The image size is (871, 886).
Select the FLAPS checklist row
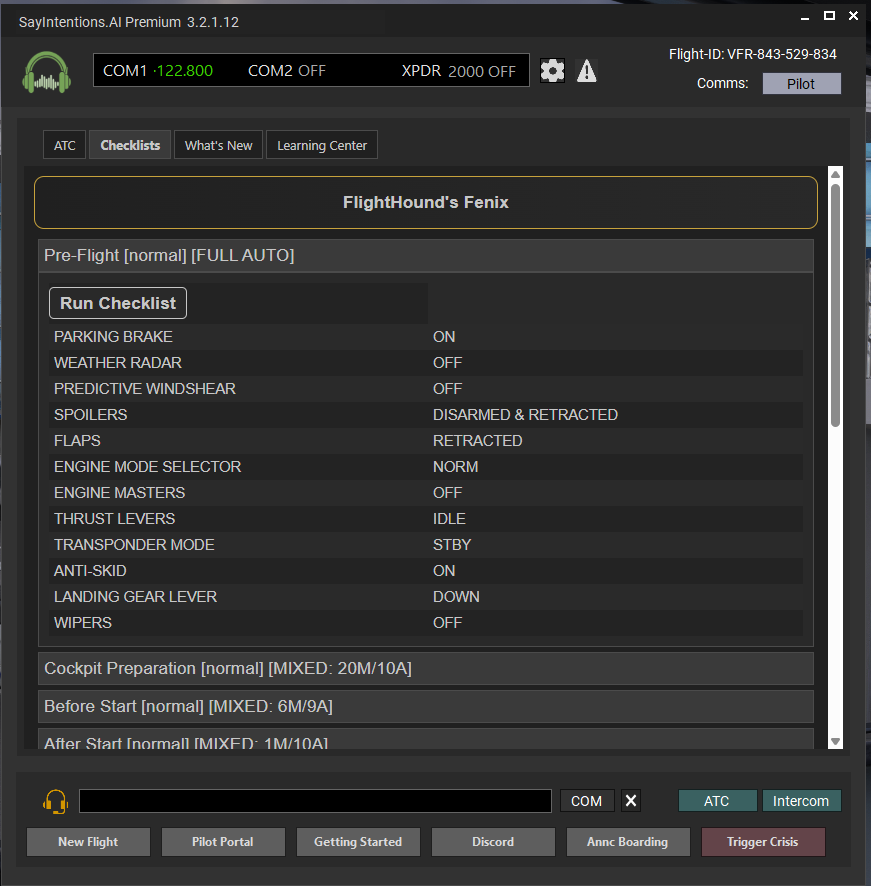click(x=426, y=441)
